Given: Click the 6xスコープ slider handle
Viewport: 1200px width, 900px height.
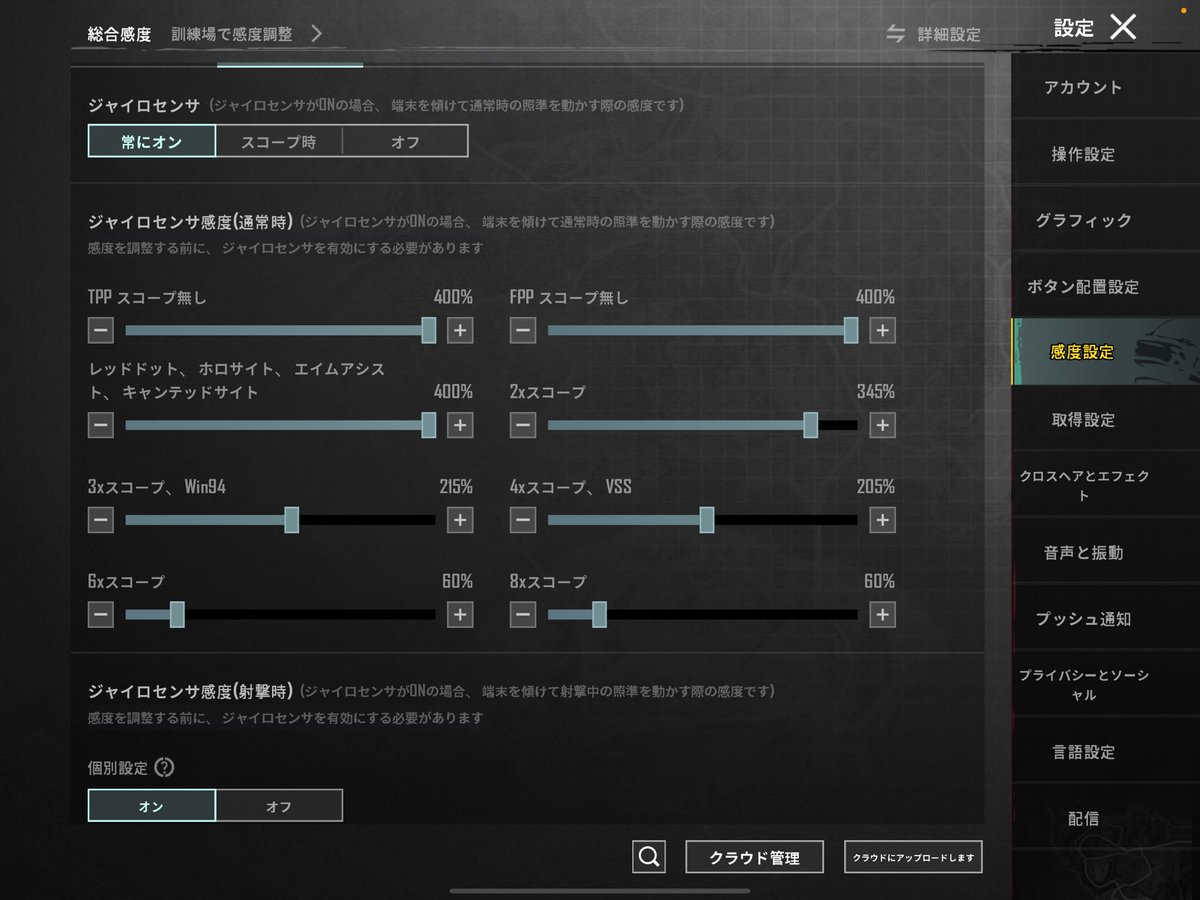Looking at the screenshot, I should [177, 614].
